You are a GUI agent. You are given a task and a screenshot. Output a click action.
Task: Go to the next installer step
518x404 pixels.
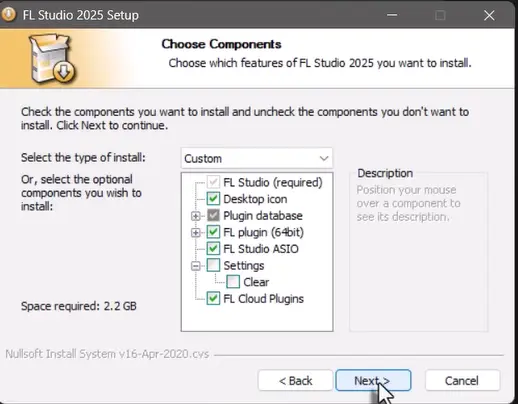click(x=373, y=380)
